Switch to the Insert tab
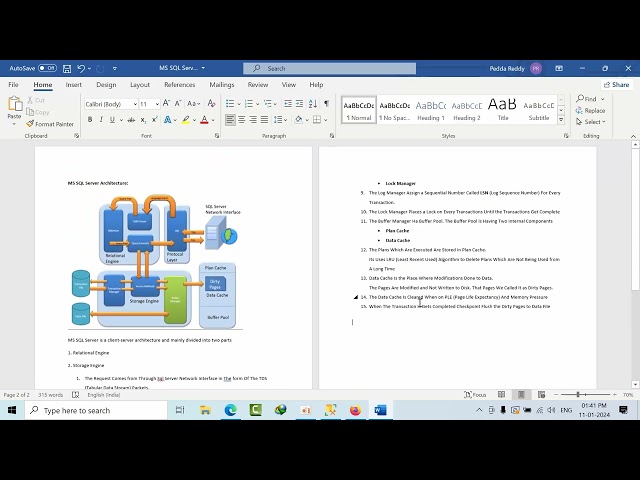 [x=73, y=84]
